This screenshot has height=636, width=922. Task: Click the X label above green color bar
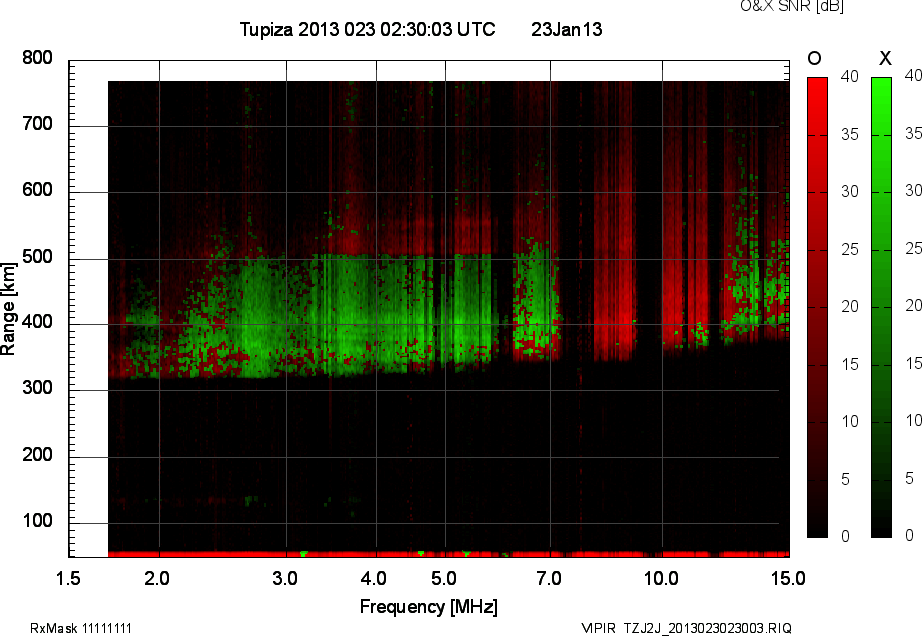point(885,58)
